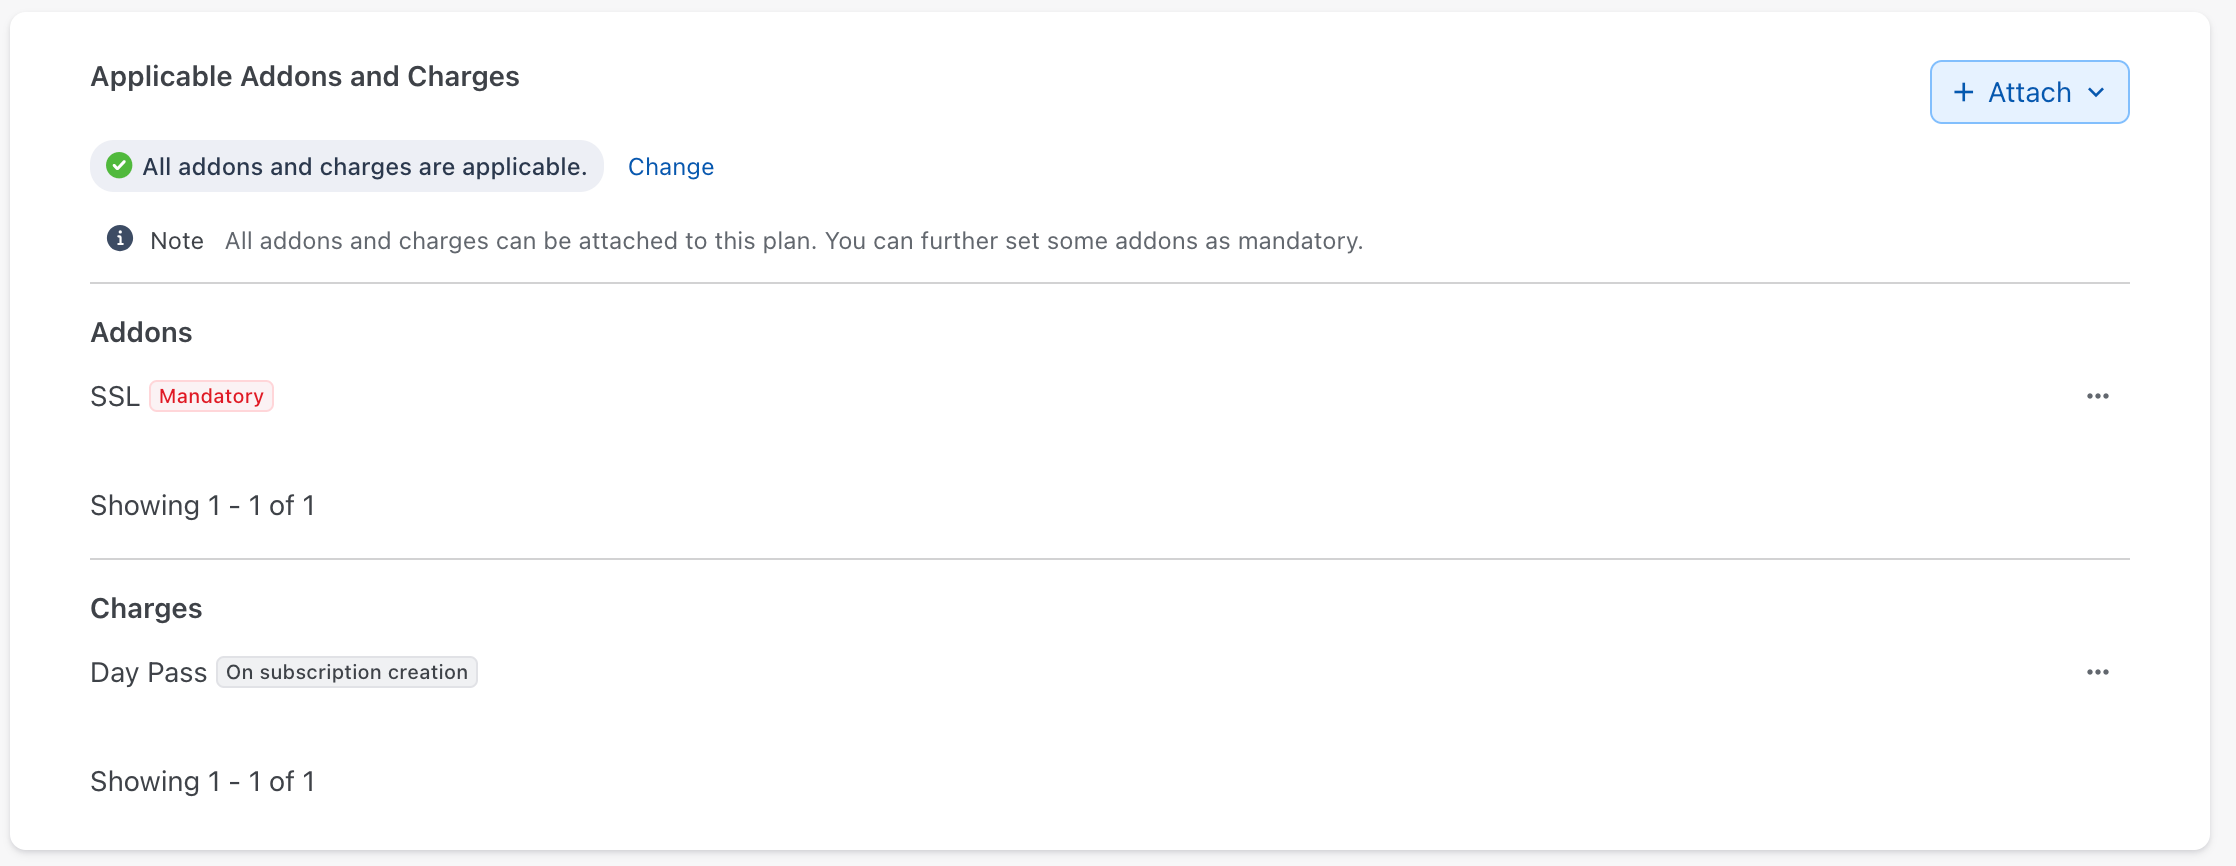The height and width of the screenshot is (866, 2236).
Task: Click the Addons section heading
Action: (x=141, y=332)
